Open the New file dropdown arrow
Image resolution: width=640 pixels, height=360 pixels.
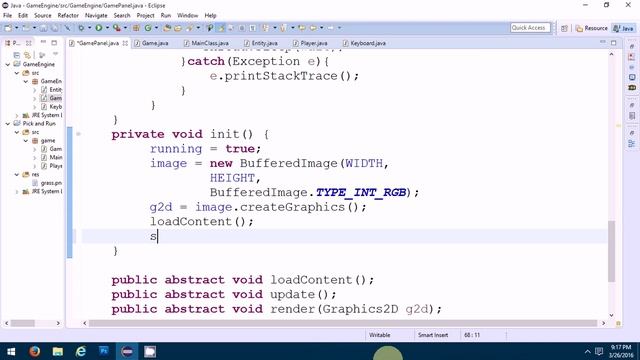click(x=17, y=28)
